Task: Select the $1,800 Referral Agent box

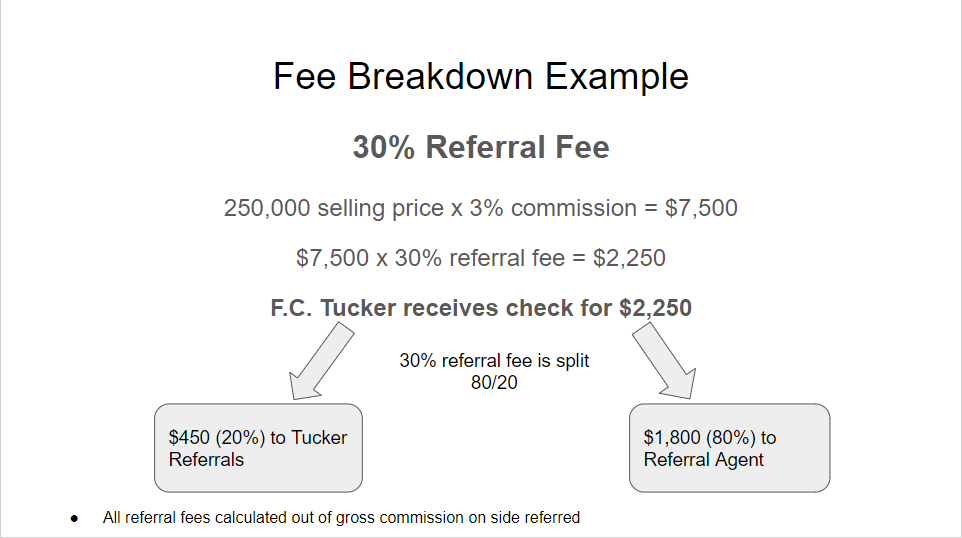Action: (729, 448)
